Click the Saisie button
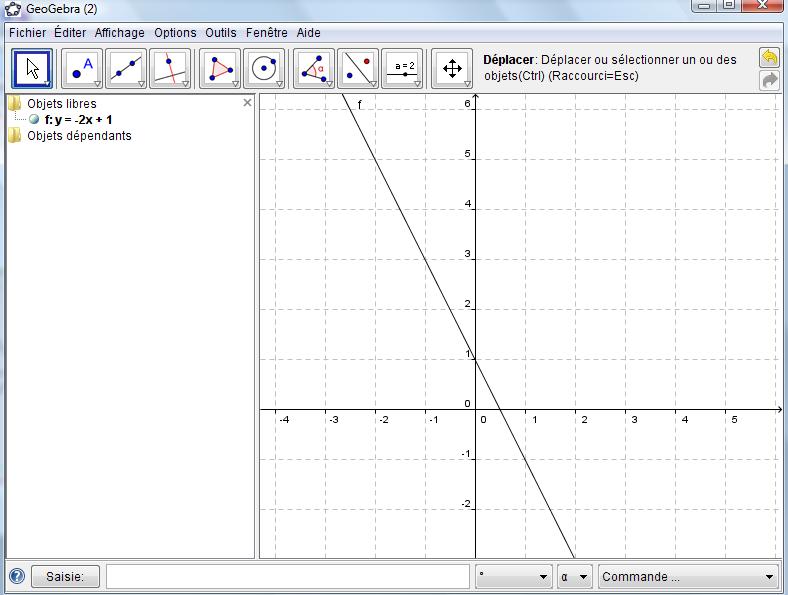 (x=65, y=576)
